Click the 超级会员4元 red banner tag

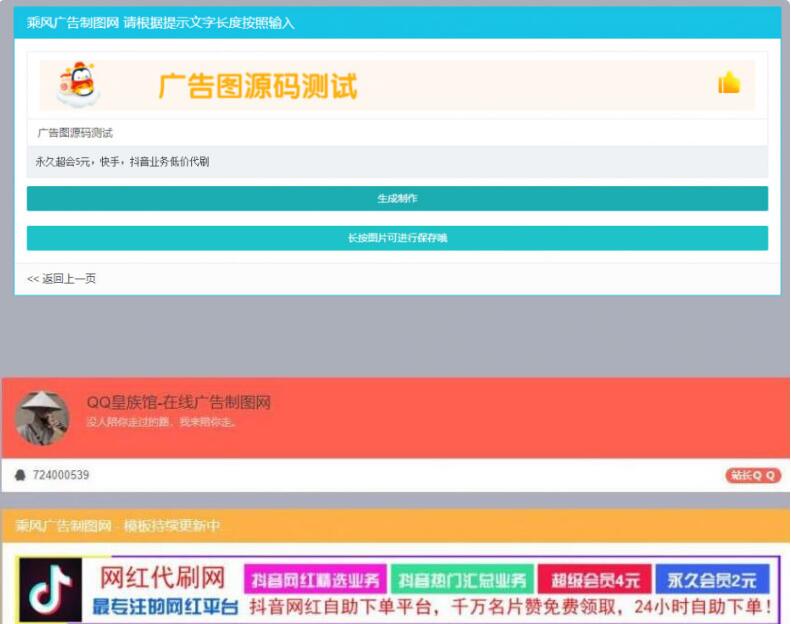tap(594, 580)
